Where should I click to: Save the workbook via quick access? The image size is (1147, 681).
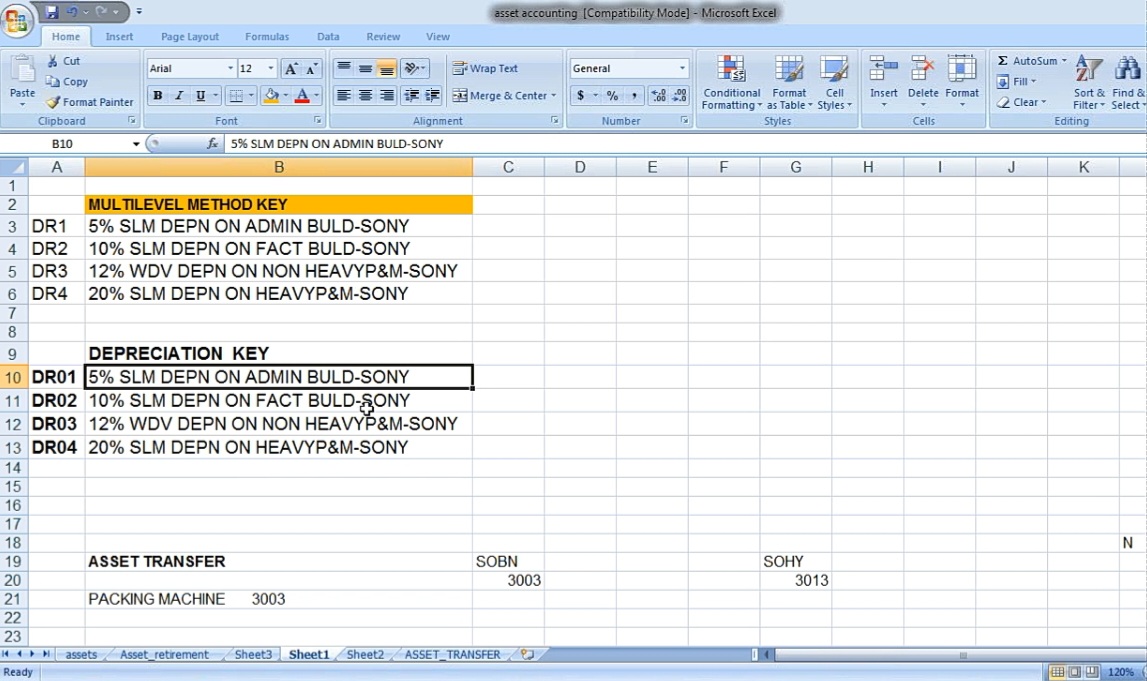pyautogui.click(x=51, y=12)
